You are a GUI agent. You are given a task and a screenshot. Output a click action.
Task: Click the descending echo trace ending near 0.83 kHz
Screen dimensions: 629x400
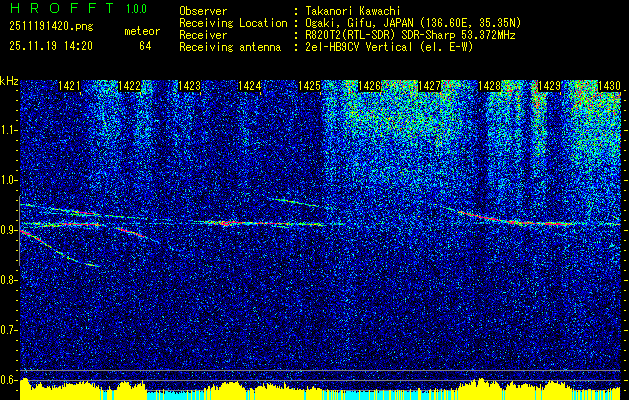pos(60,249)
